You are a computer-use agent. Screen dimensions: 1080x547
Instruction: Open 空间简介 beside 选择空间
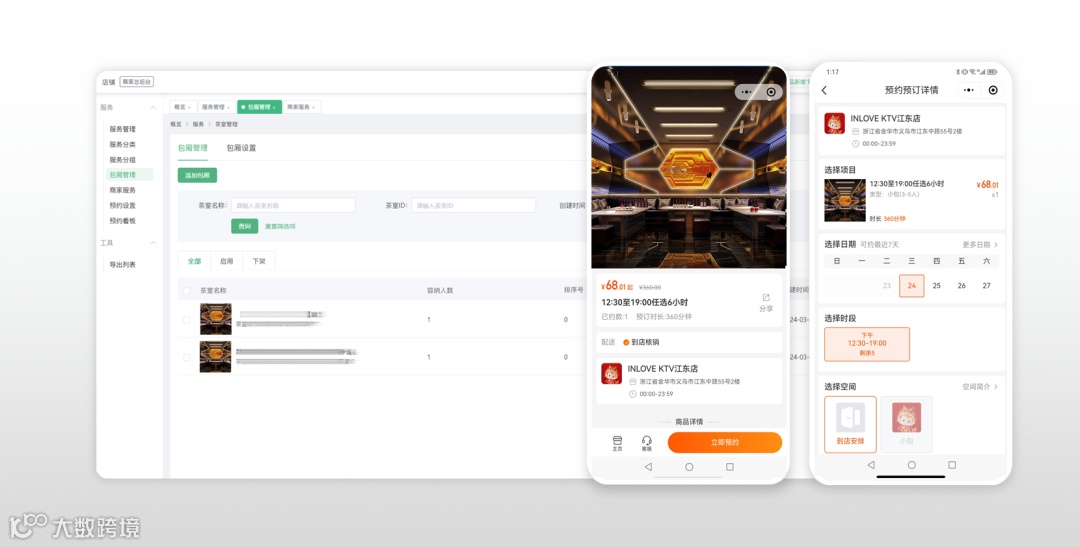[979, 386]
